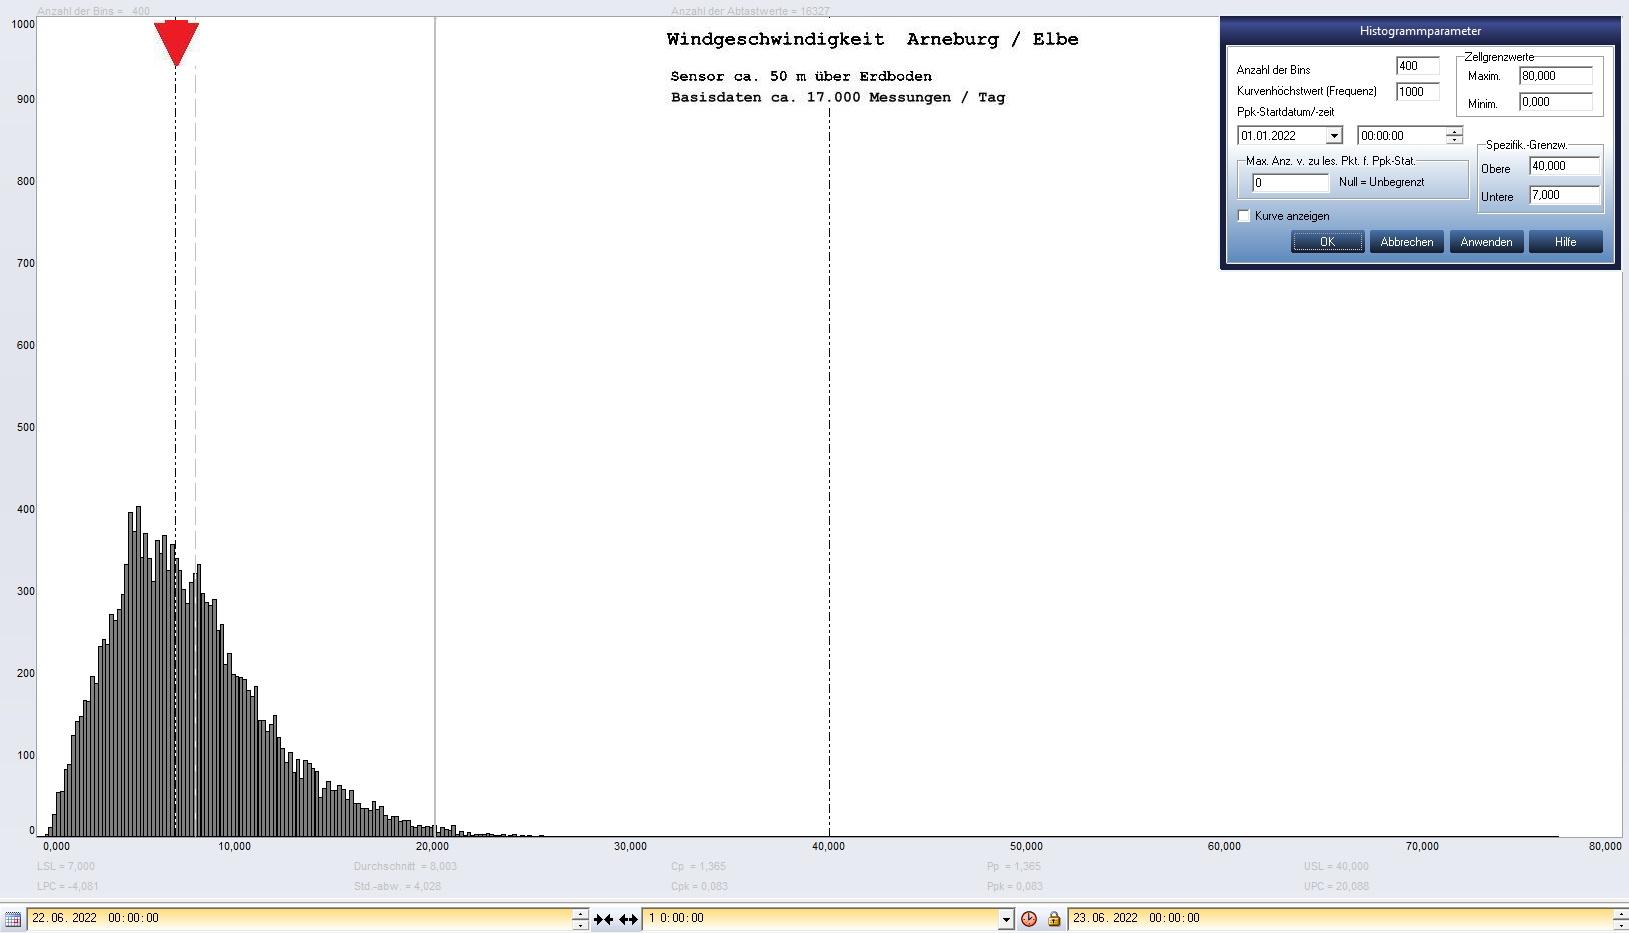Image resolution: width=1629 pixels, height=933 pixels.
Task: Click Anwenden to apply parameters
Action: click(x=1486, y=242)
